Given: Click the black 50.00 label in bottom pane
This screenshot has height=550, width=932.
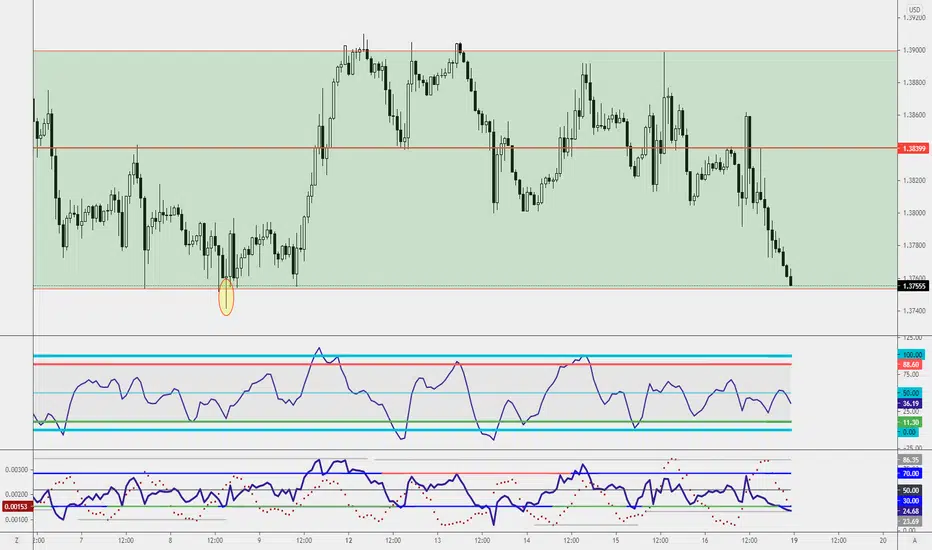Looking at the screenshot, I should 911,491.
